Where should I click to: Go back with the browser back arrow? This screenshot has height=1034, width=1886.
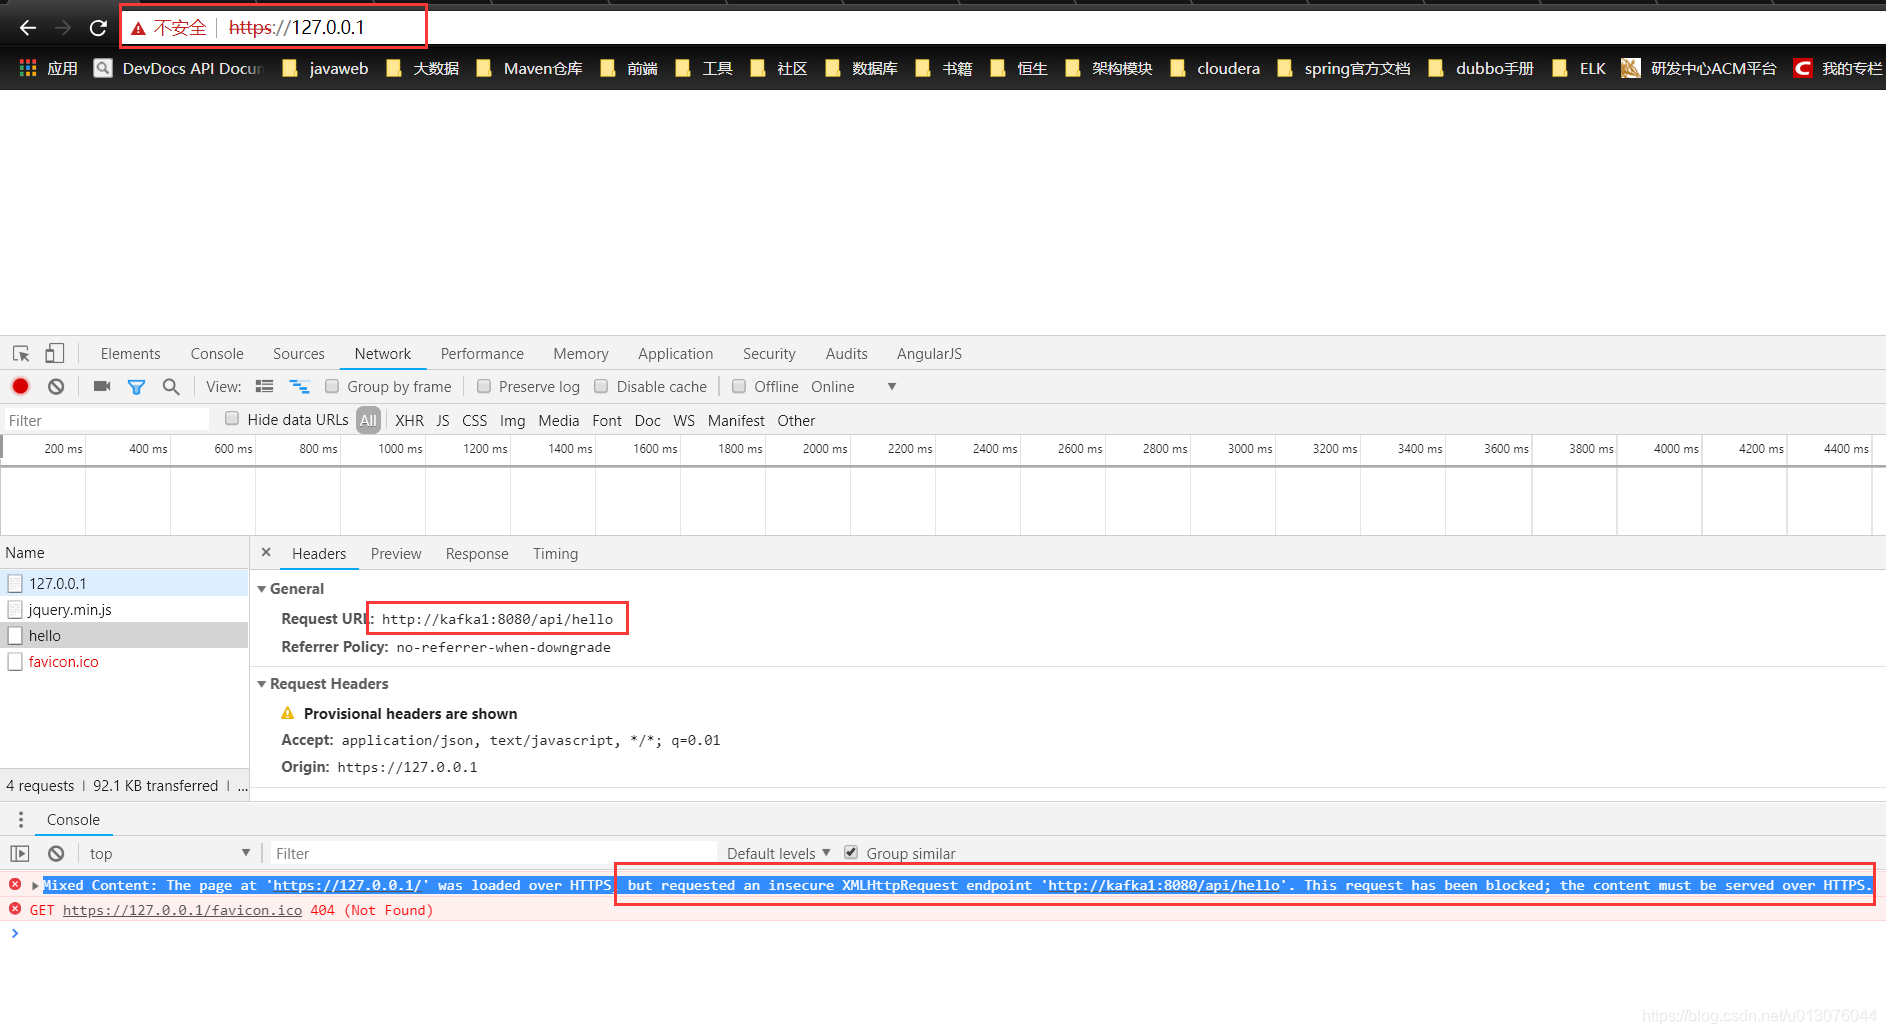coord(27,28)
